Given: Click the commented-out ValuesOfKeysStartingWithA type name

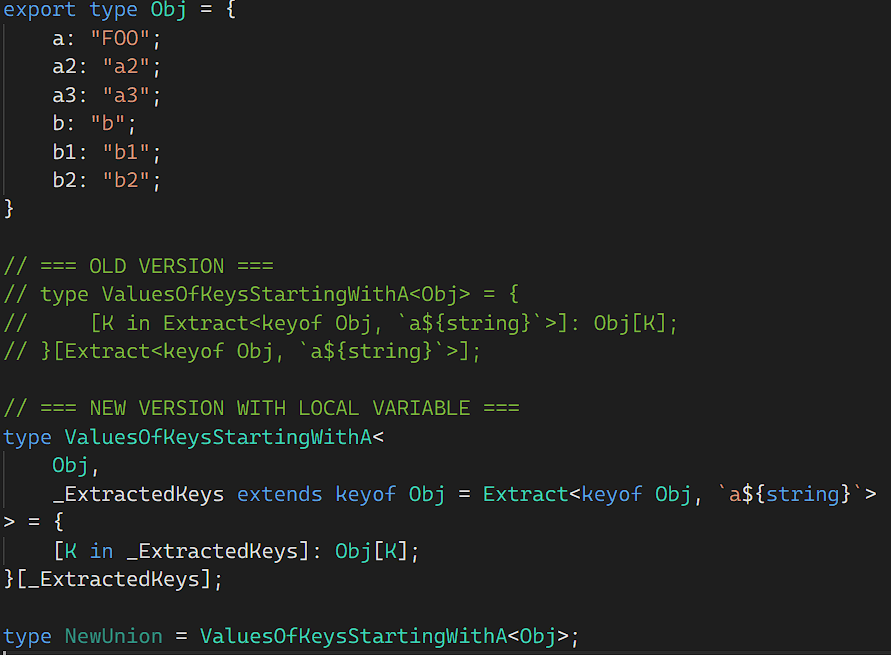Looking at the screenshot, I should 255,294.
